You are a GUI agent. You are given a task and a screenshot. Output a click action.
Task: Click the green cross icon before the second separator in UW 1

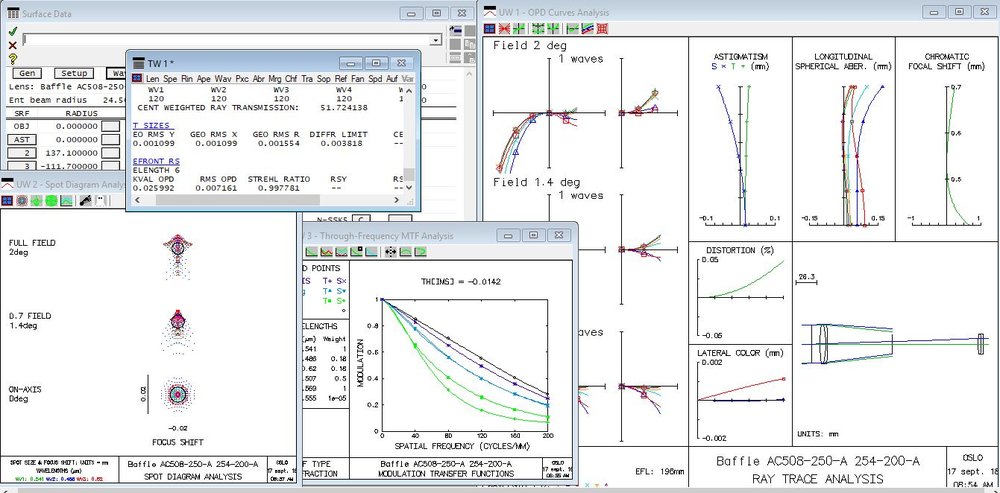pos(553,29)
